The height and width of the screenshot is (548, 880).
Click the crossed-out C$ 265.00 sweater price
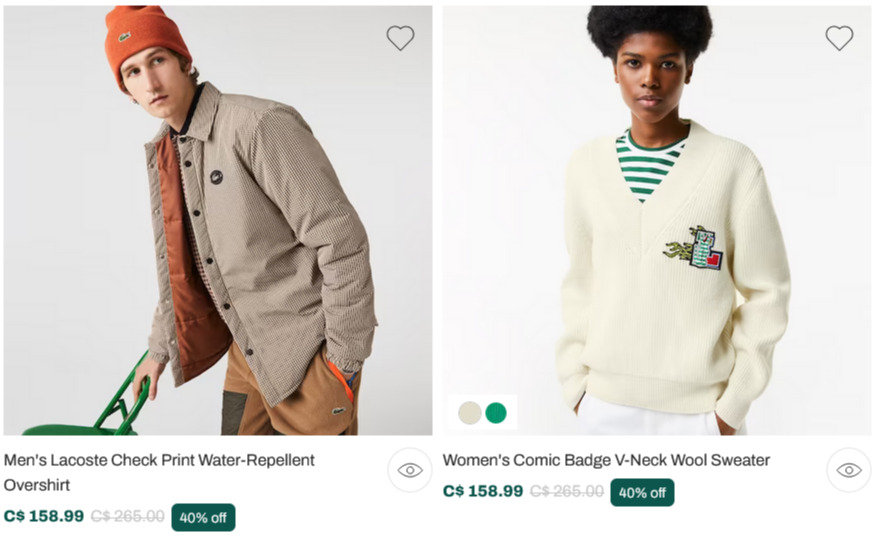[x=567, y=491]
